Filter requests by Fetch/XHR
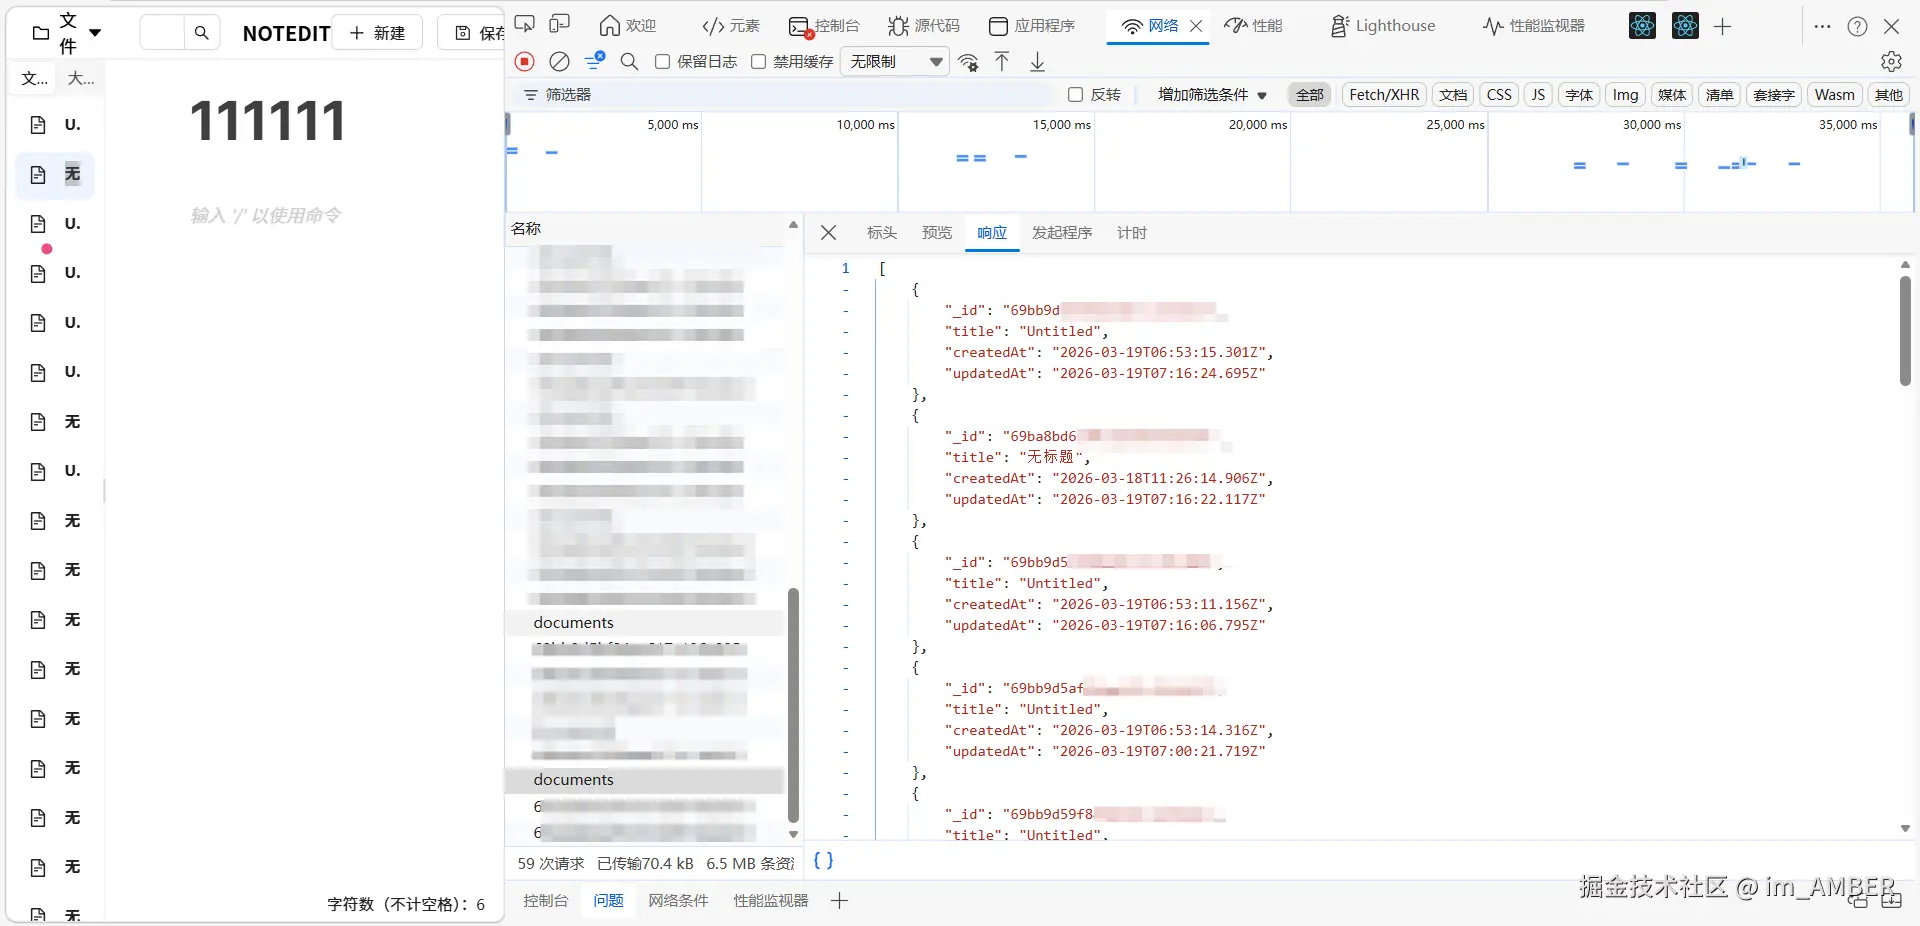This screenshot has width=1920, height=926. pyautogui.click(x=1384, y=95)
